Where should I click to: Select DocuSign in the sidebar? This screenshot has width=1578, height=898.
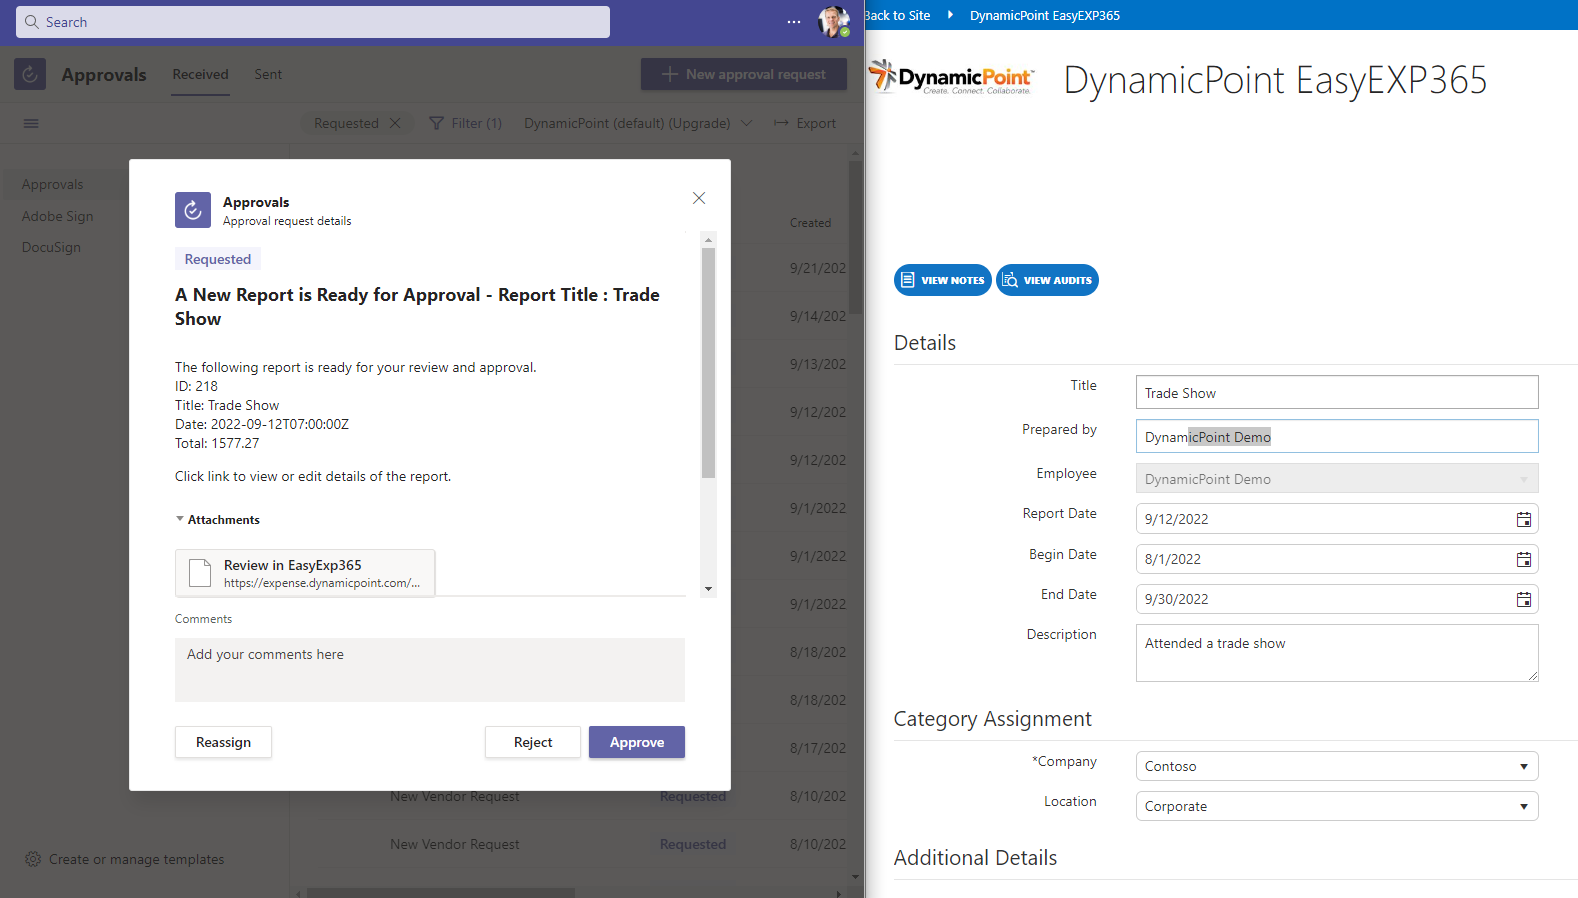click(x=52, y=247)
